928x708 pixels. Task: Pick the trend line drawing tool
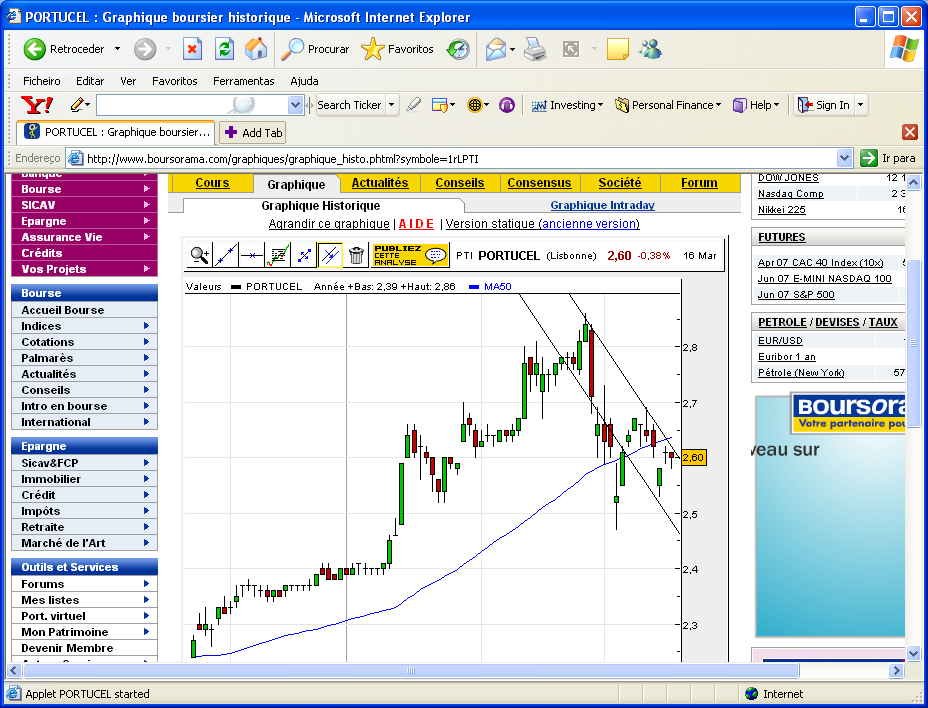226,256
